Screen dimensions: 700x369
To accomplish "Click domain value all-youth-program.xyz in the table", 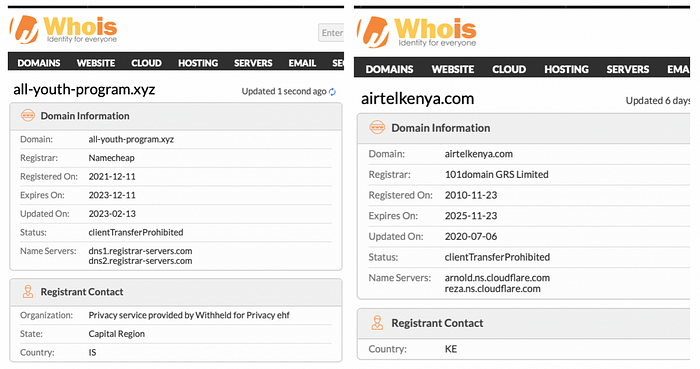I will point(131,139).
